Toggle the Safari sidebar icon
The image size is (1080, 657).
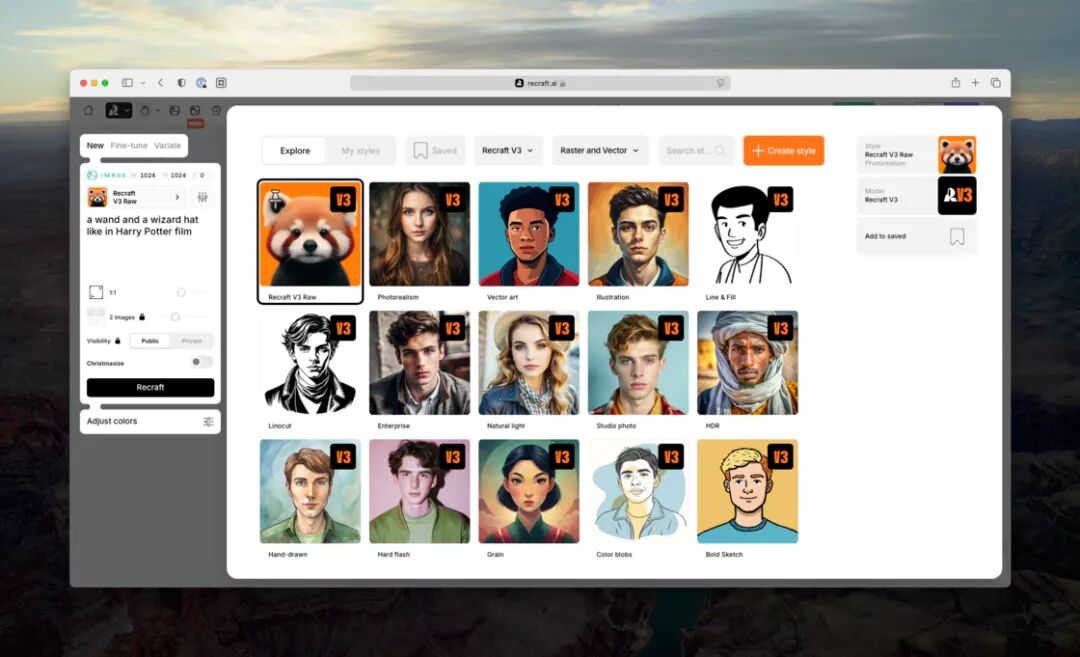[x=127, y=83]
